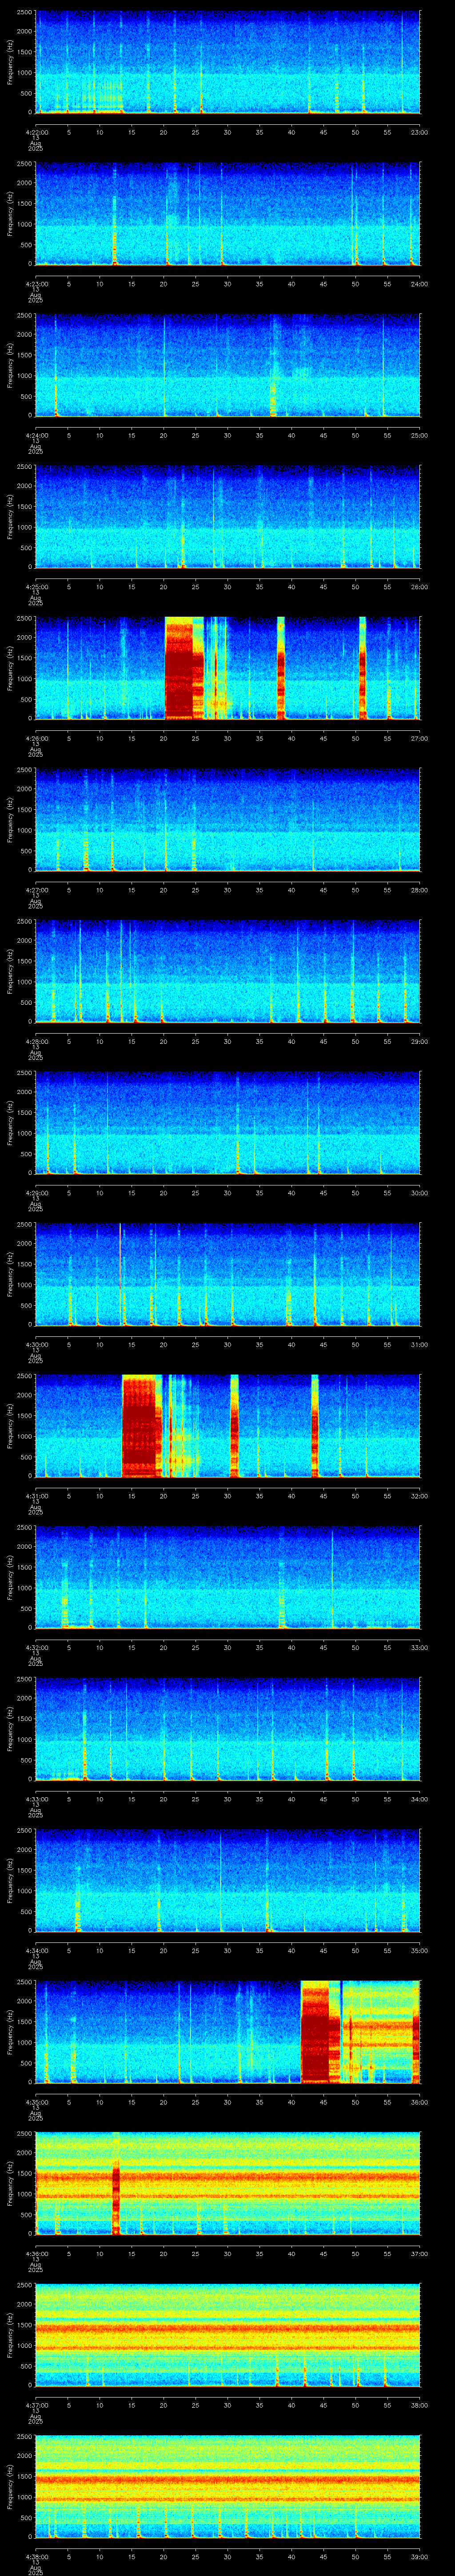Click the '23:00' end time label
The width and height of the screenshot is (455, 2576).
pyautogui.click(x=420, y=132)
